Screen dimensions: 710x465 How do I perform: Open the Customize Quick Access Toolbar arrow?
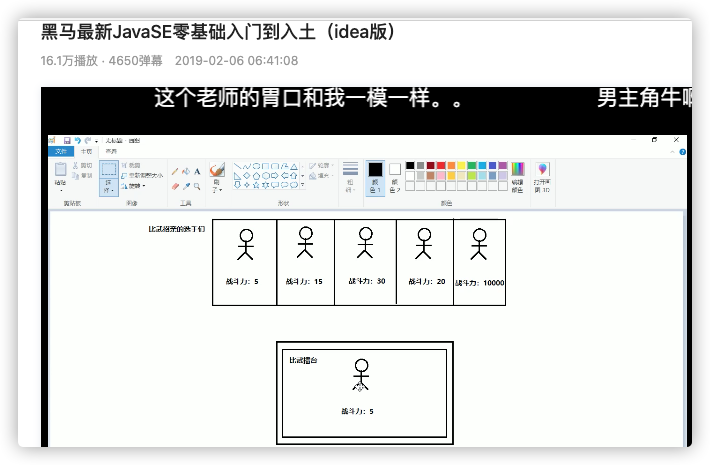click(x=96, y=141)
